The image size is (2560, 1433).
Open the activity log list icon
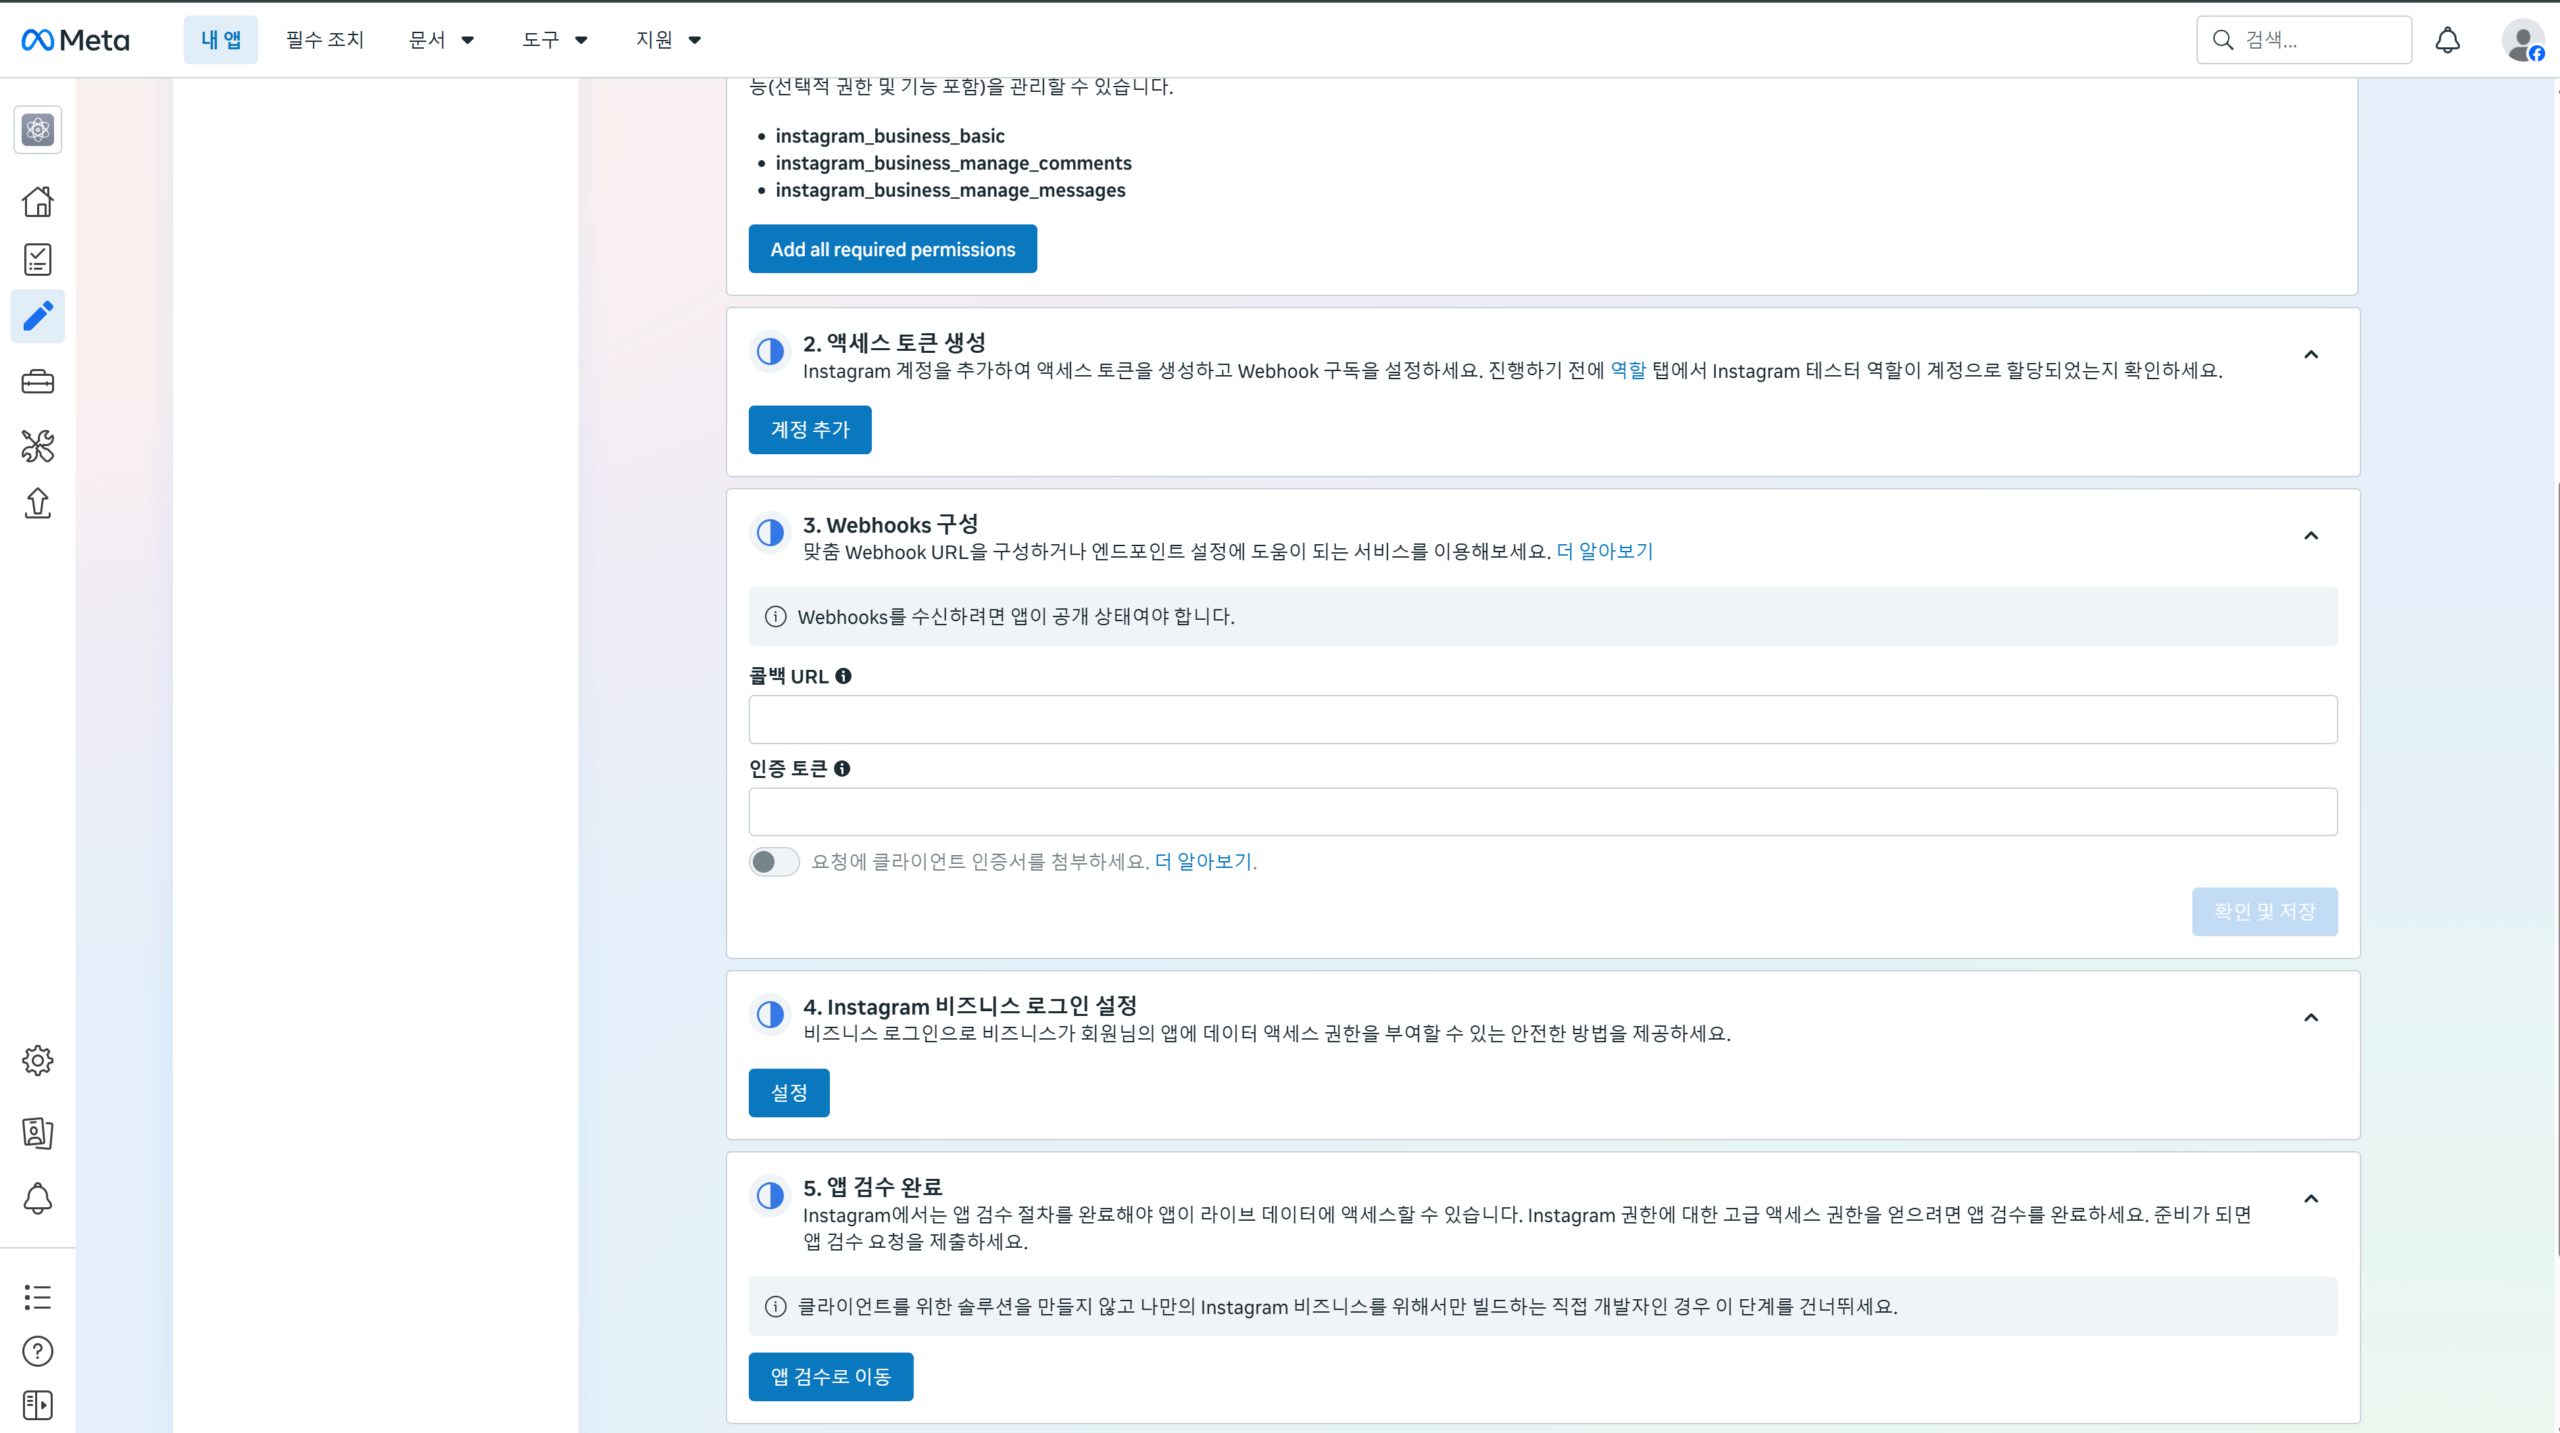coord(38,1297)
